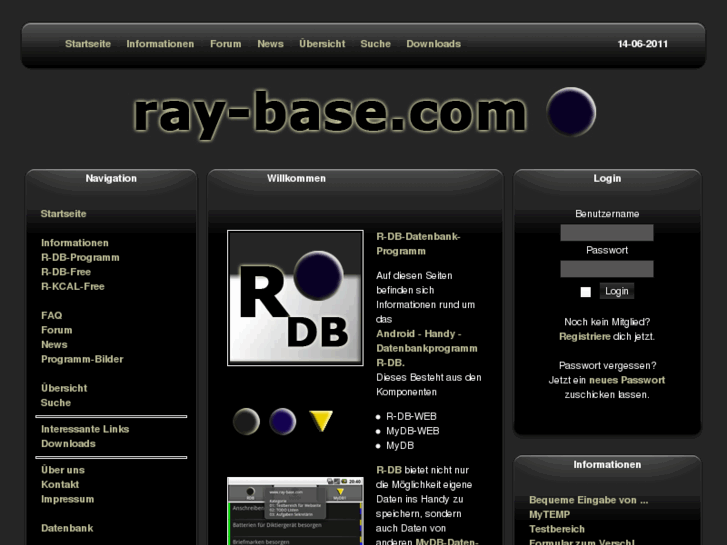This screenshot has height=545, width=727.
Task: Click the blue sphere icon under the R-DB logo
Action: pyautogui.click(x=282, y=421)
